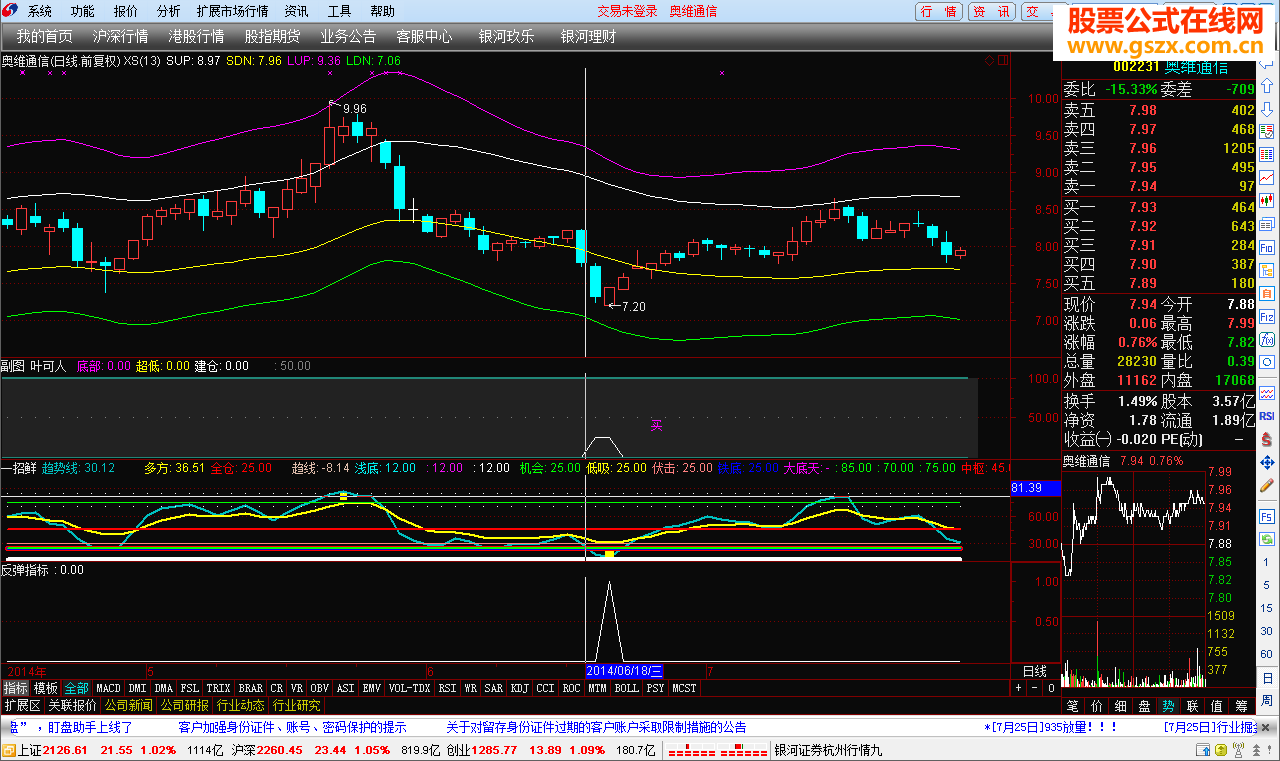Image resolution: width=1280 pixels, height=761 pixels.
Task: Open the f(x) formula icon
Action: point(1266,339)
